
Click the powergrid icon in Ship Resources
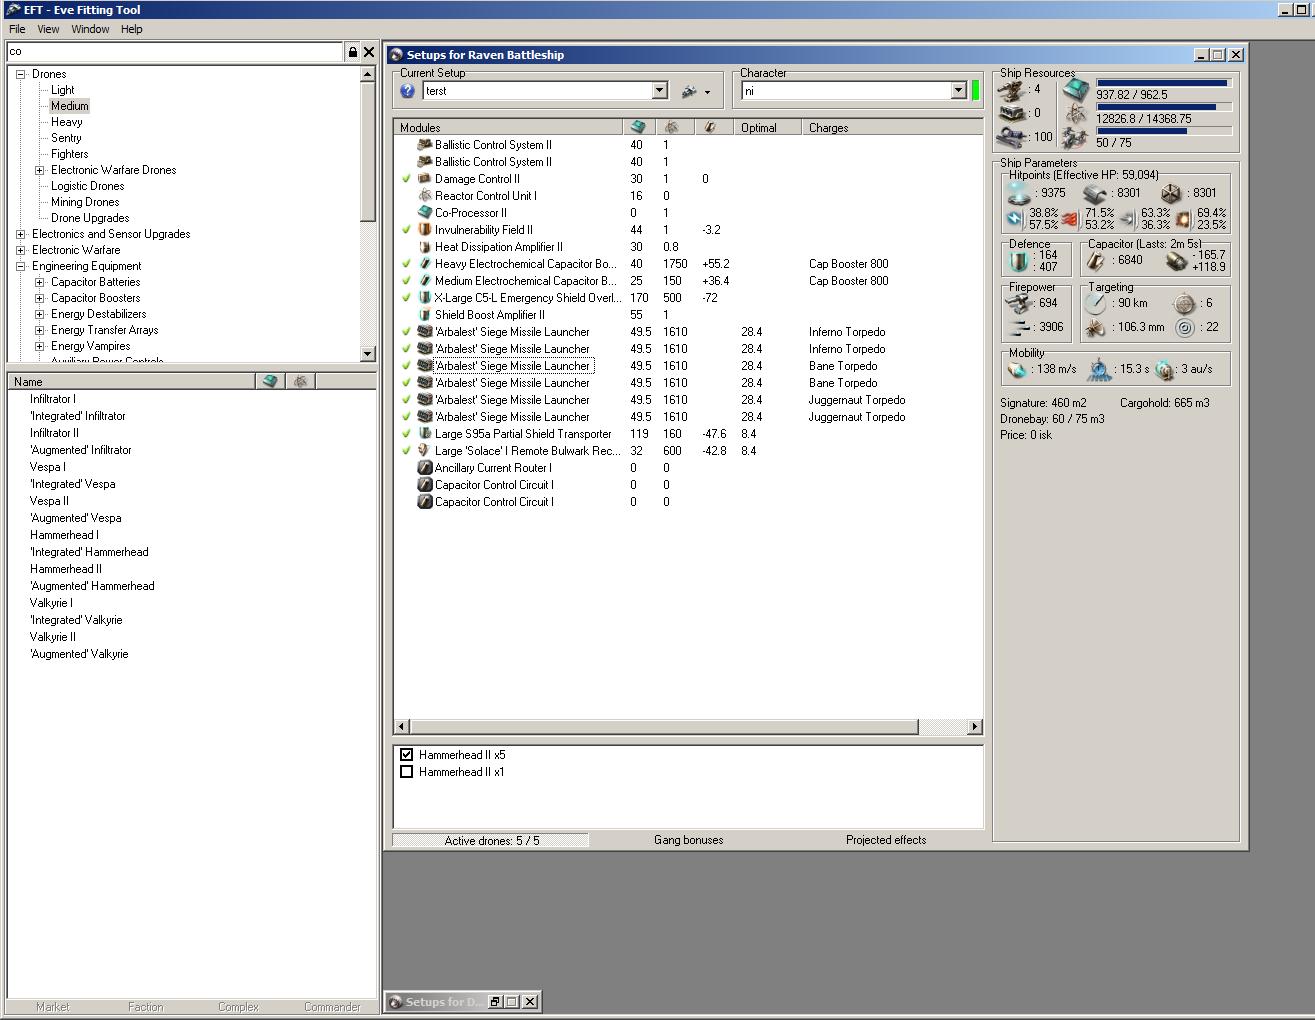1076,114
